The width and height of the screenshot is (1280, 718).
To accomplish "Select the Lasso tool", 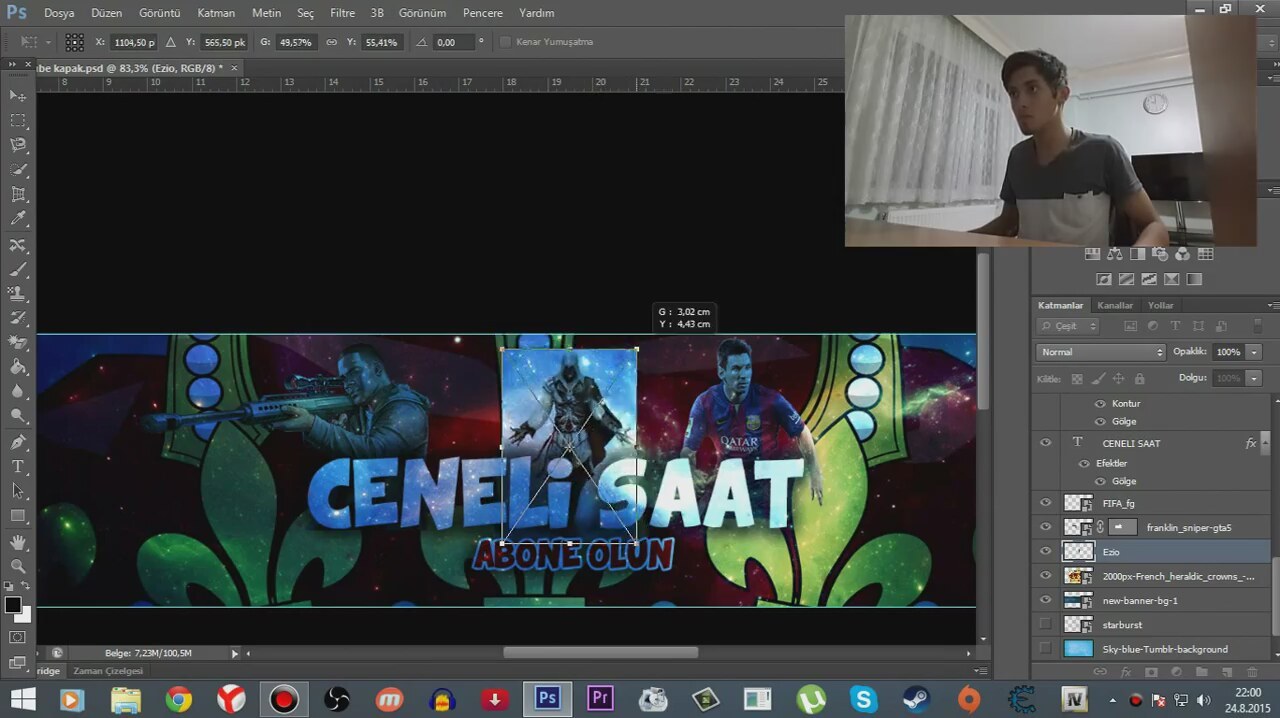I will tap(18, 145).
